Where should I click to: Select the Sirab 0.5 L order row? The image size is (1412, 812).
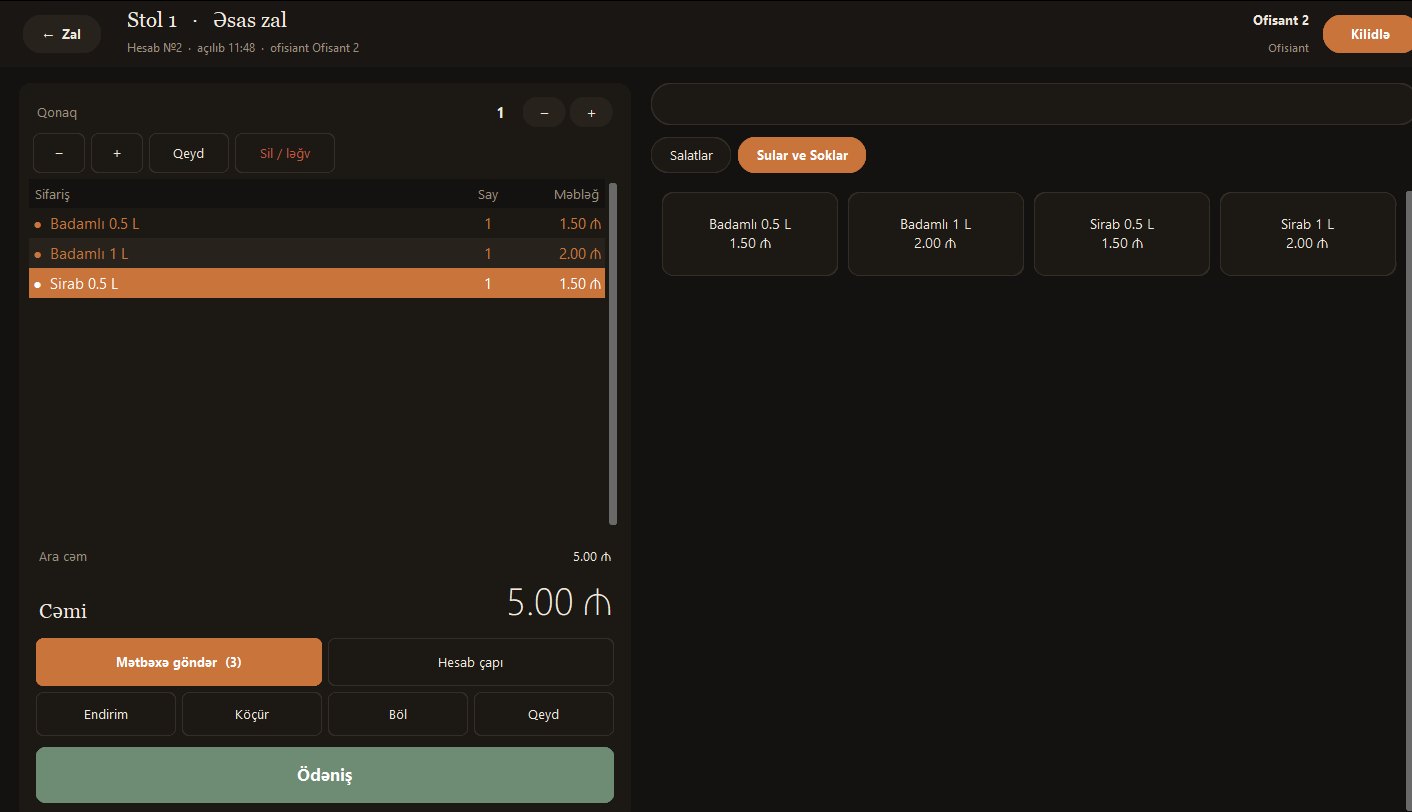tap(317, 283)
